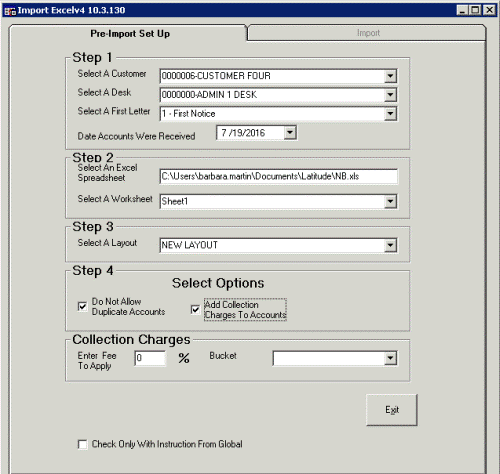Click the NEW LAYOUT value
The image size is (500, 474).
tap(189, 245)
